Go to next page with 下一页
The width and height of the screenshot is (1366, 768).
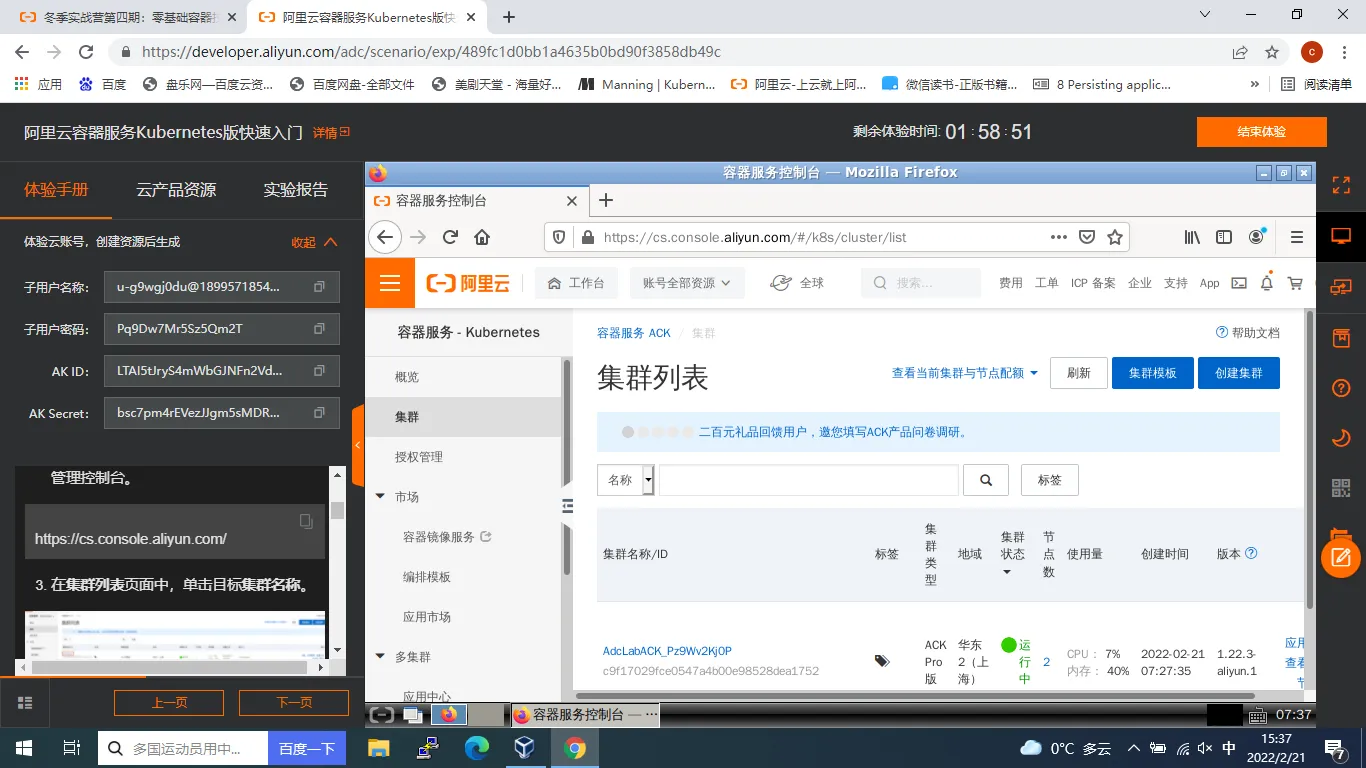pyautogui.click(x=294, y=703)
